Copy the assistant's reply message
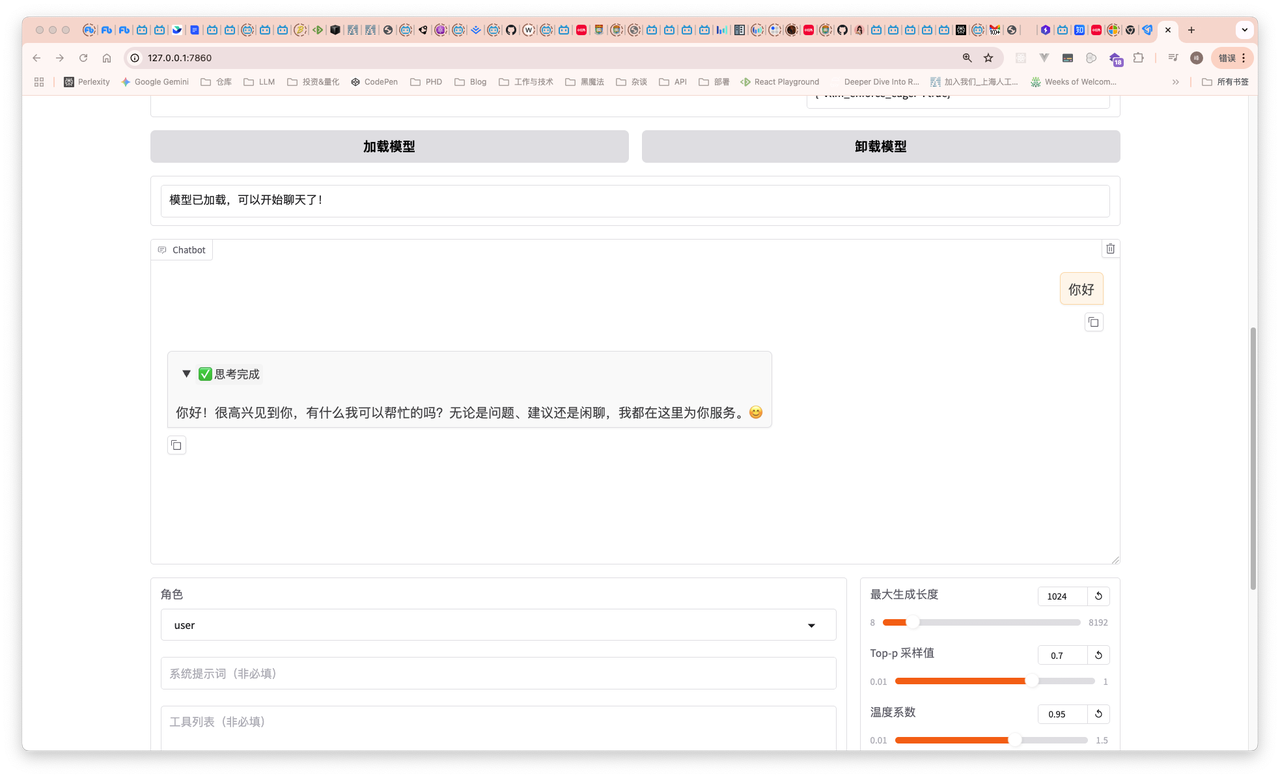Screen dimensions: 1280x778 176,445
